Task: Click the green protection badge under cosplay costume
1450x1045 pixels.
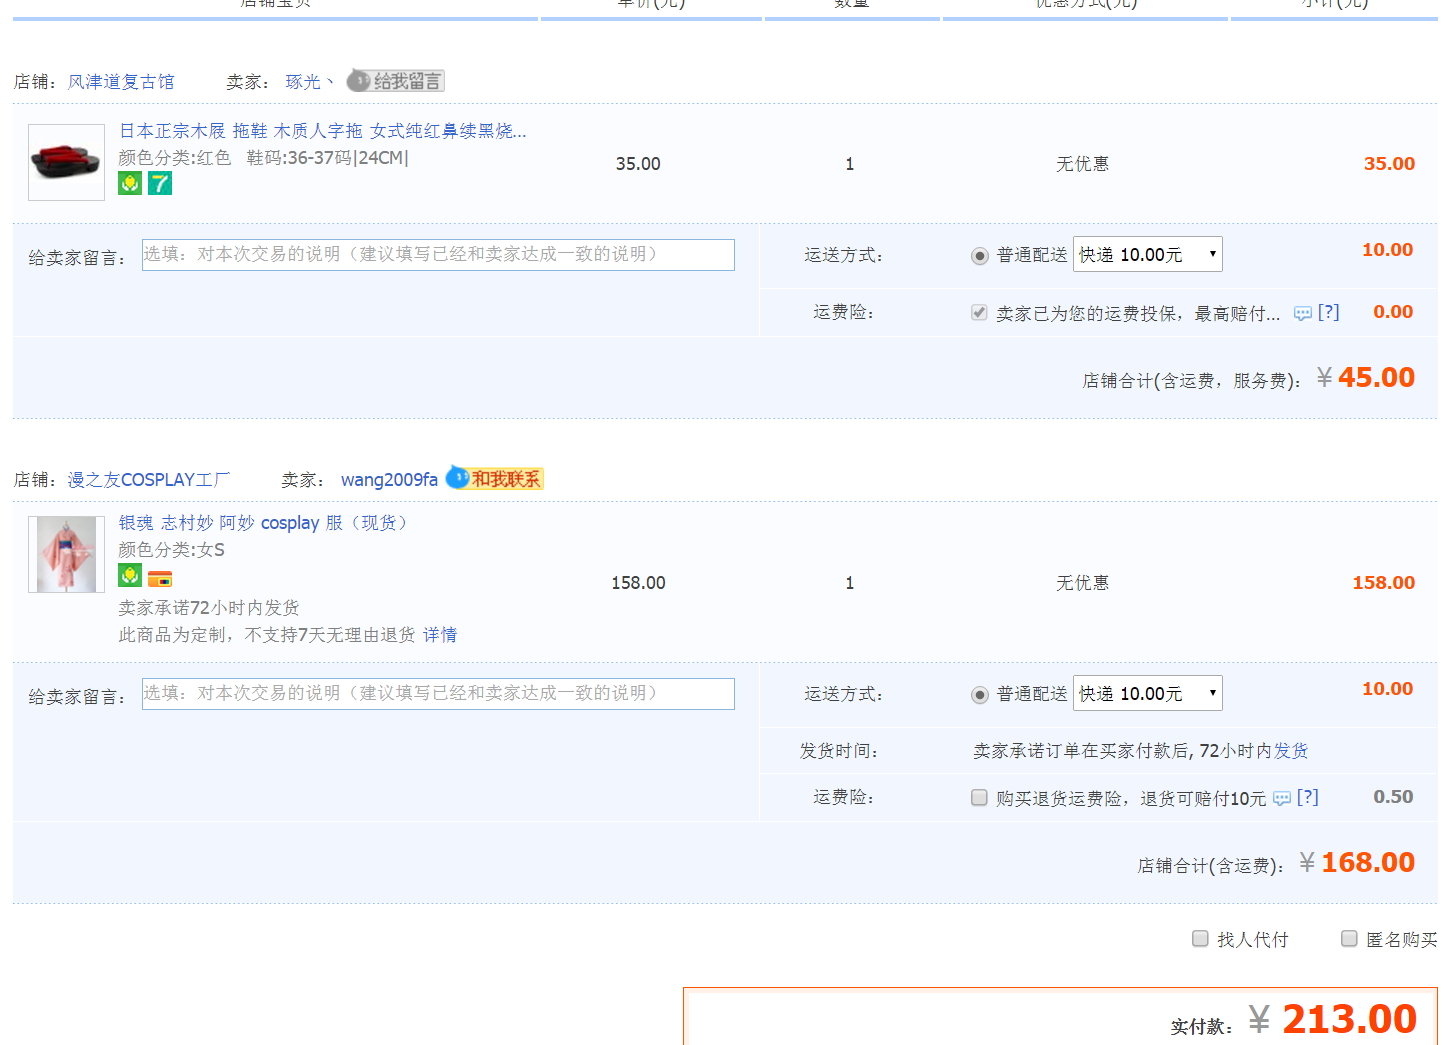Action: click(x=130, y=575)
